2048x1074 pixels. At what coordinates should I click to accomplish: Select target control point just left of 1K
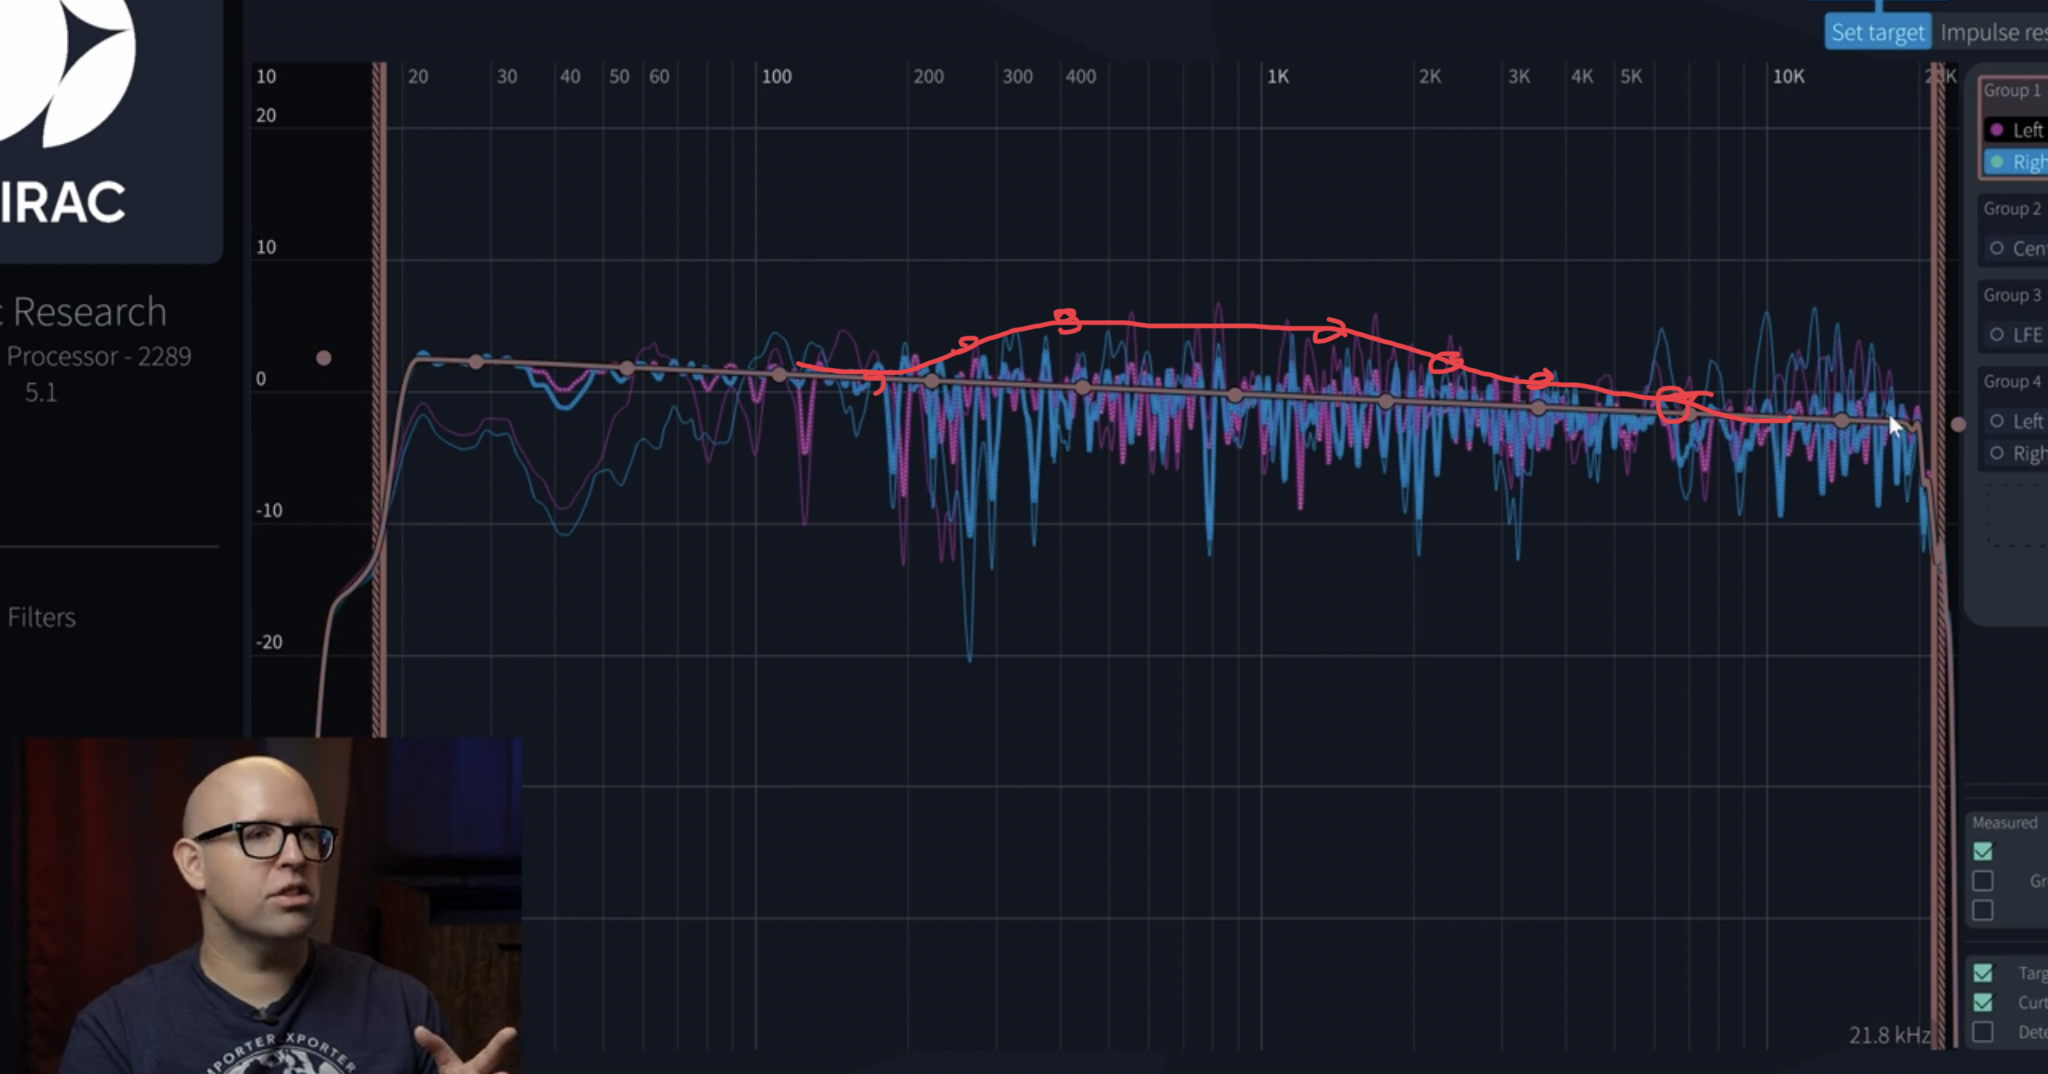[x=1235, y=395]
